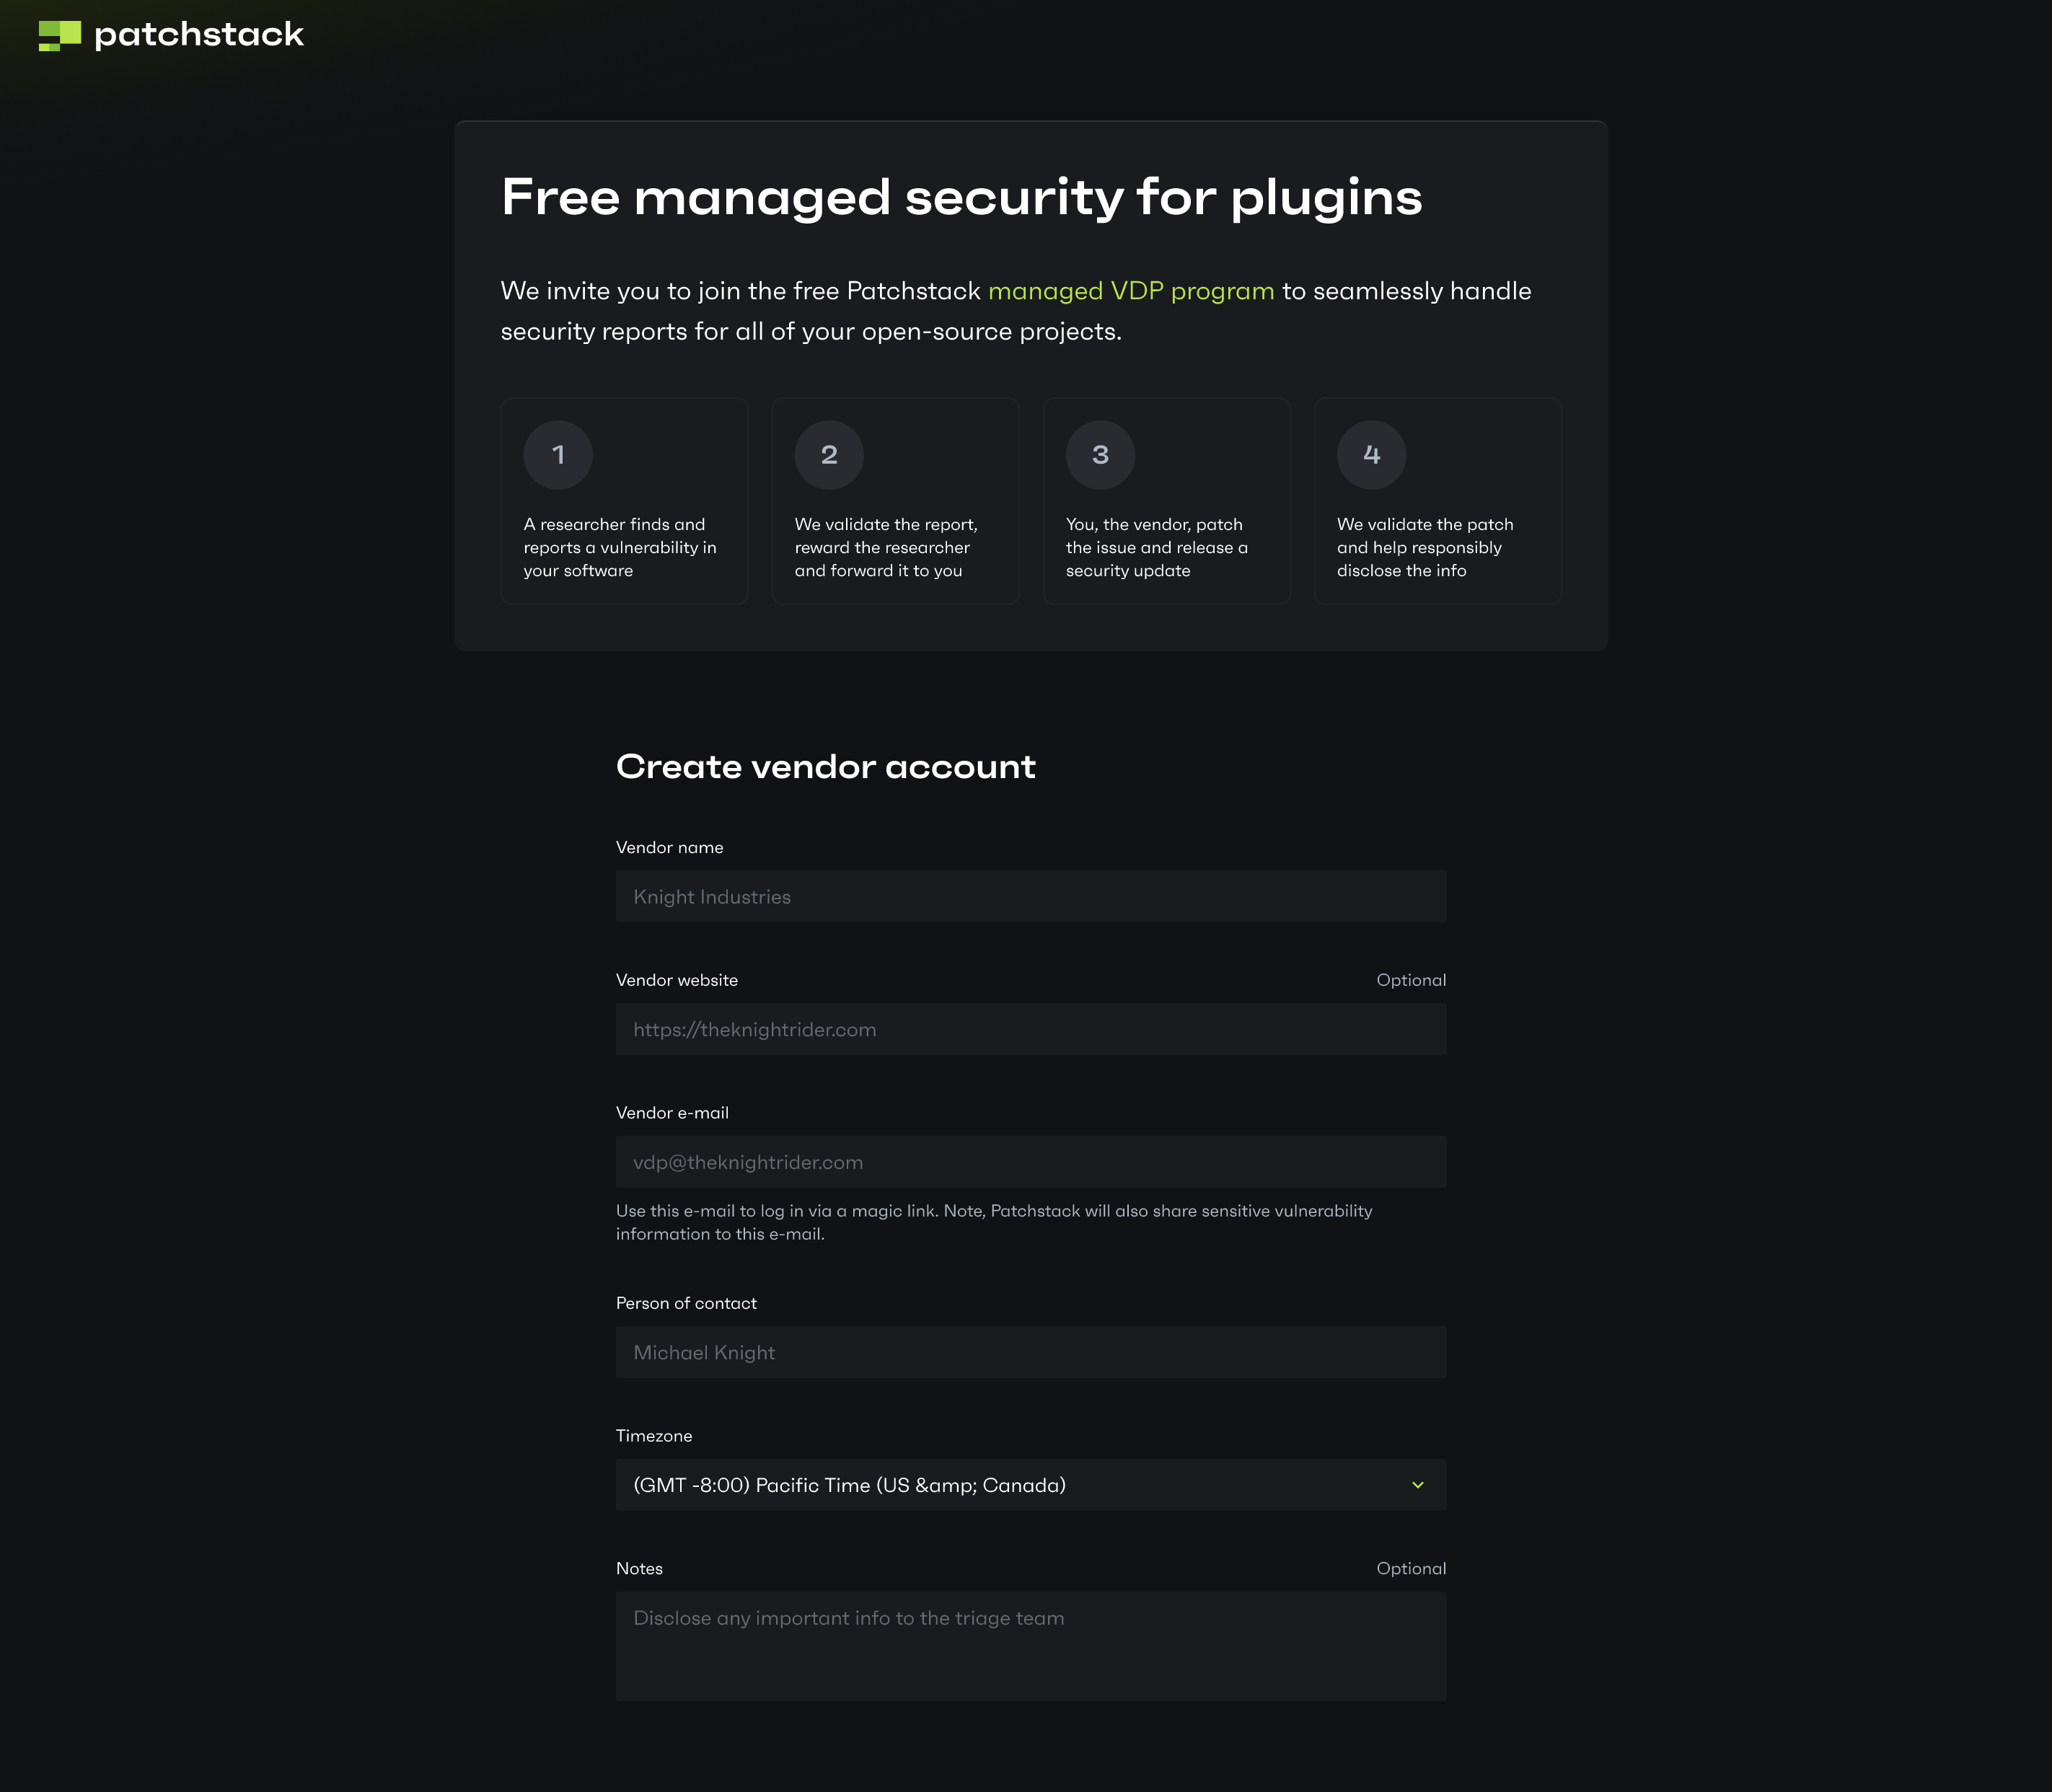
Task: Click the step 1 number circle
Action: (x=558, y=455)
